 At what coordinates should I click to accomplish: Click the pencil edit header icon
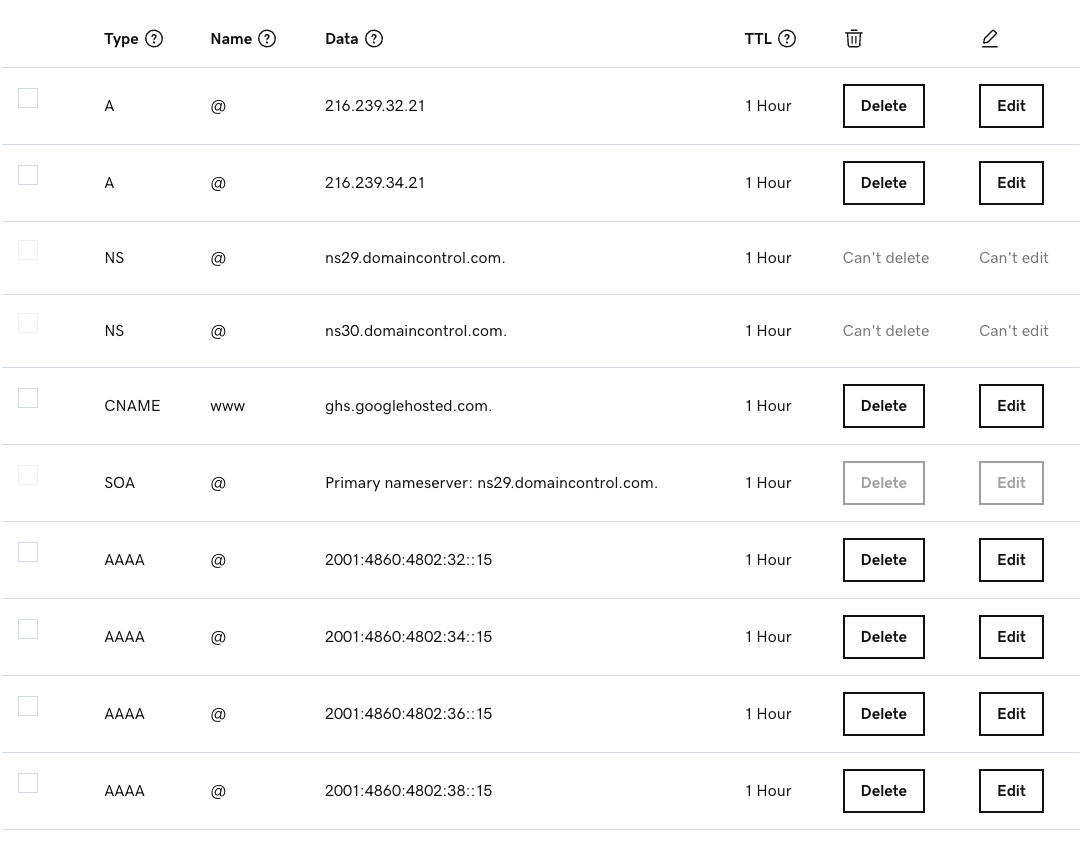pos(990,39)
